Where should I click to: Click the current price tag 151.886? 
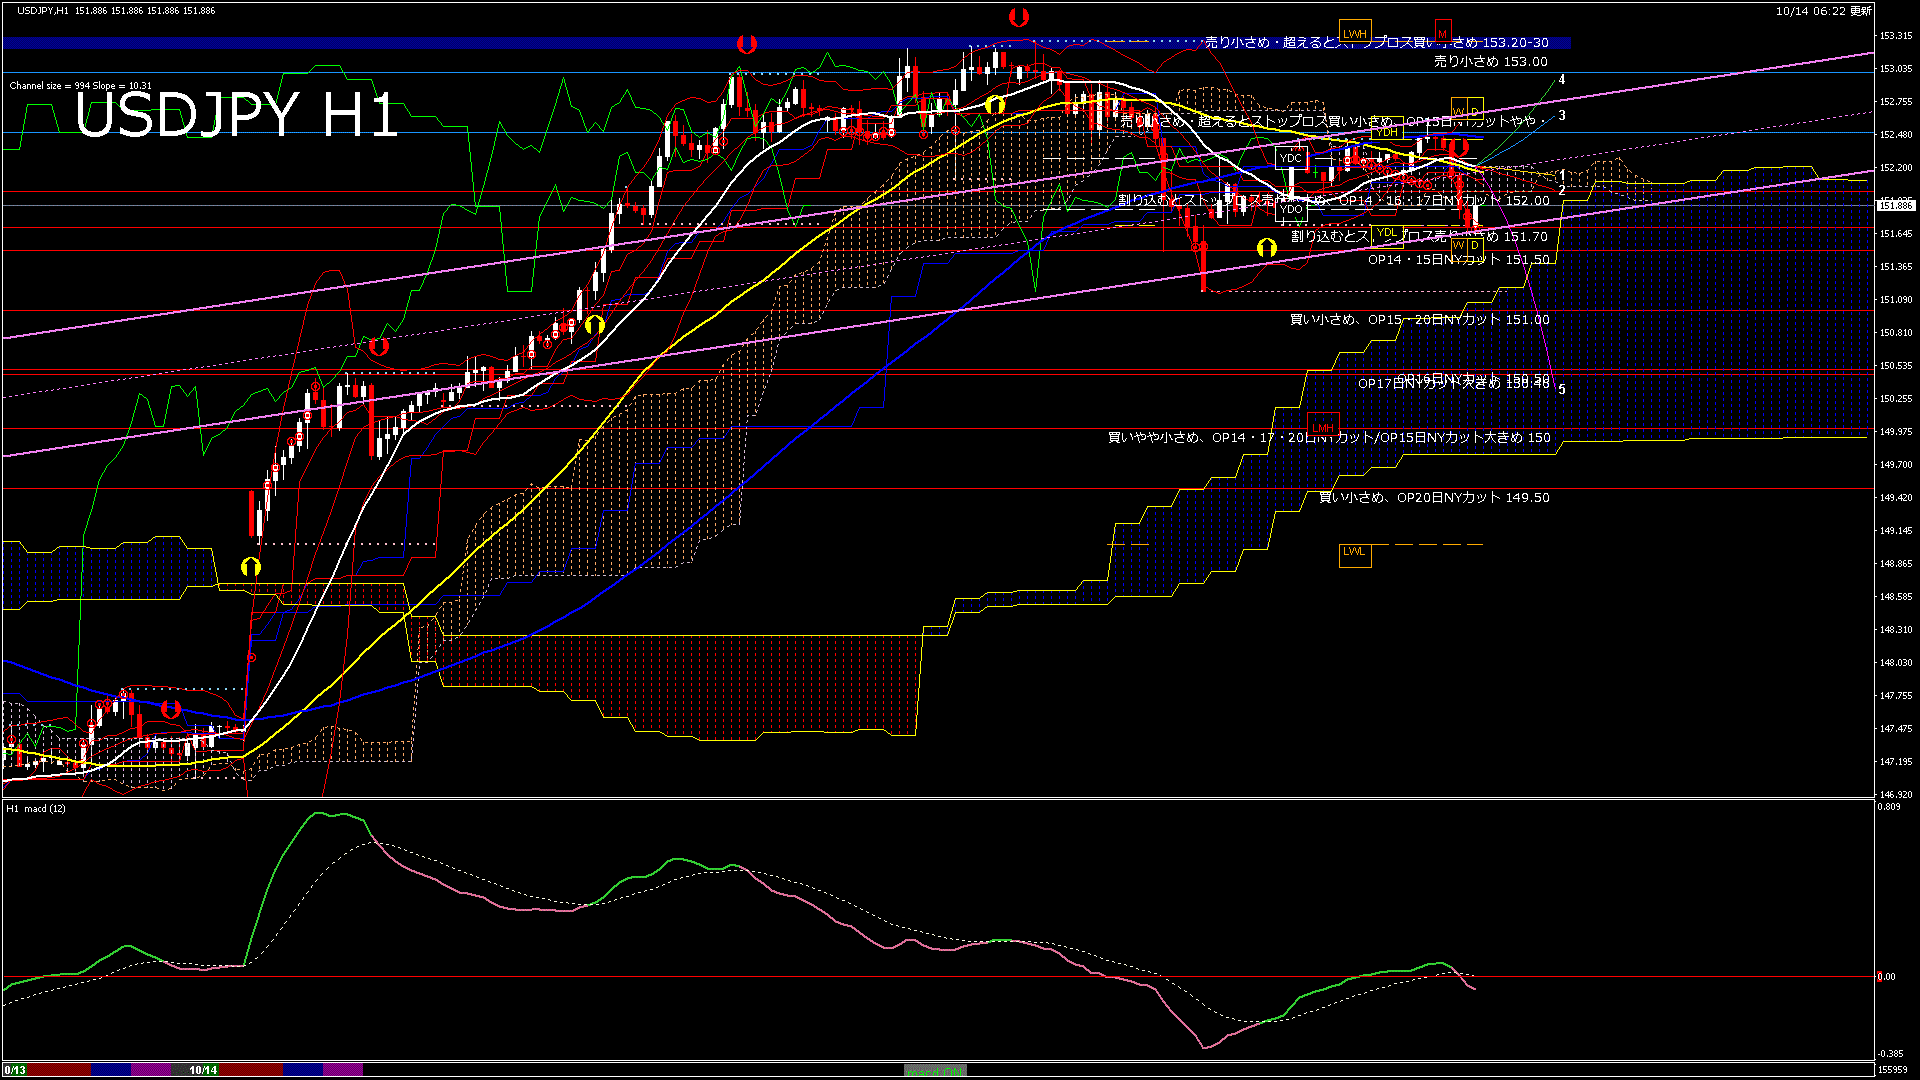click(x=1895, y=205)
